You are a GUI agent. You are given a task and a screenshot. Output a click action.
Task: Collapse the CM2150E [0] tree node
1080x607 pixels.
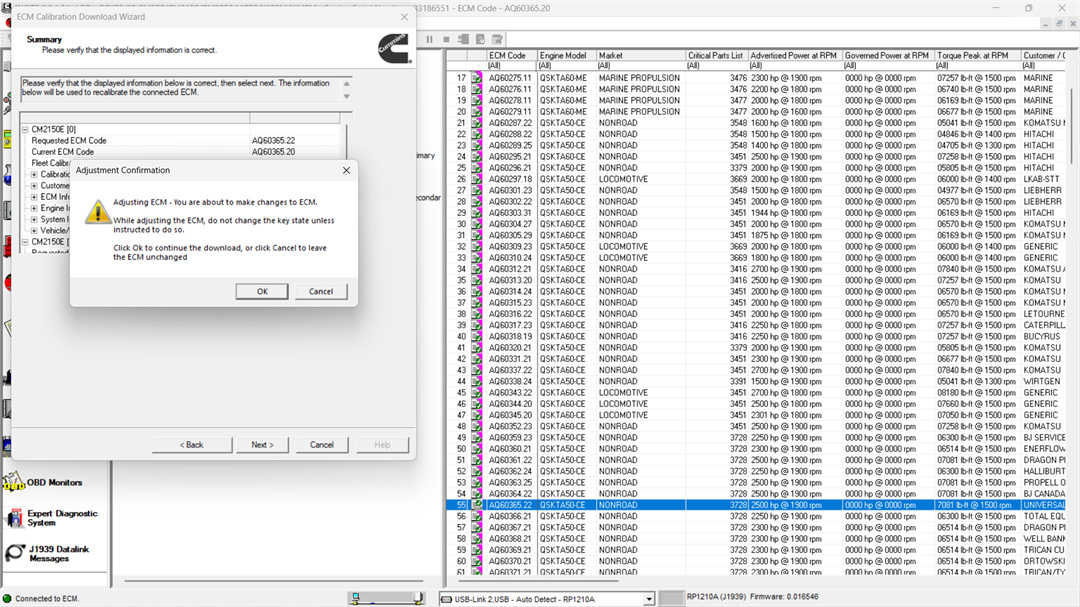click(x=24, y=130)
